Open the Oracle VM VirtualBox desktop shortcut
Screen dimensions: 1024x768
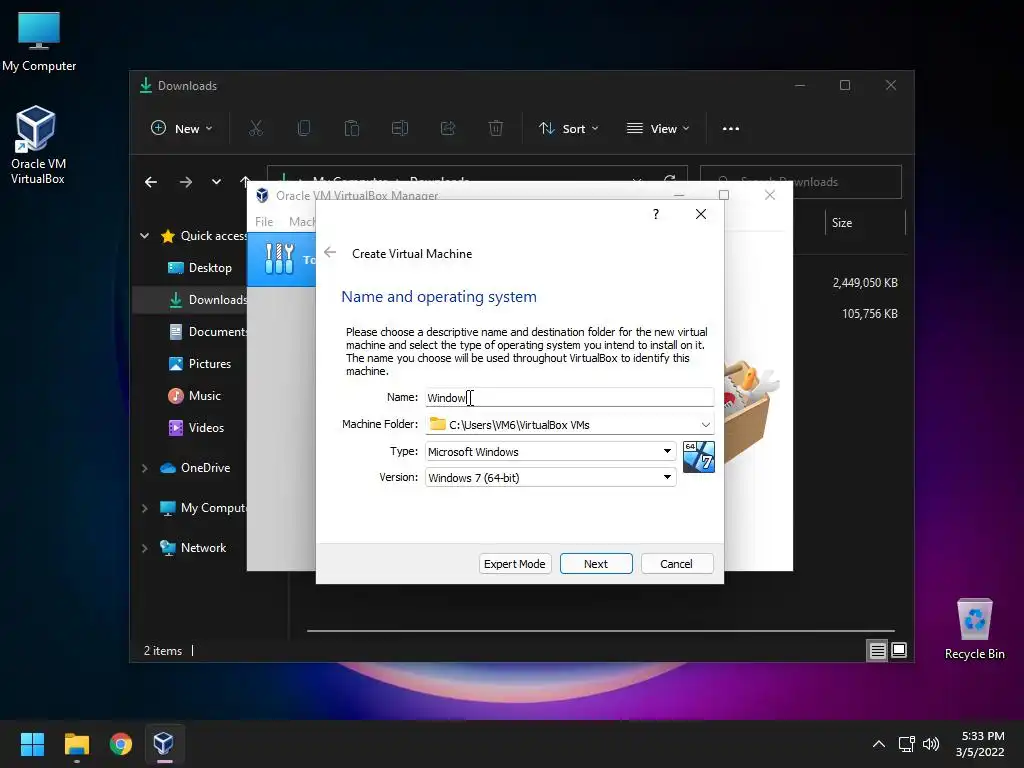37,145
